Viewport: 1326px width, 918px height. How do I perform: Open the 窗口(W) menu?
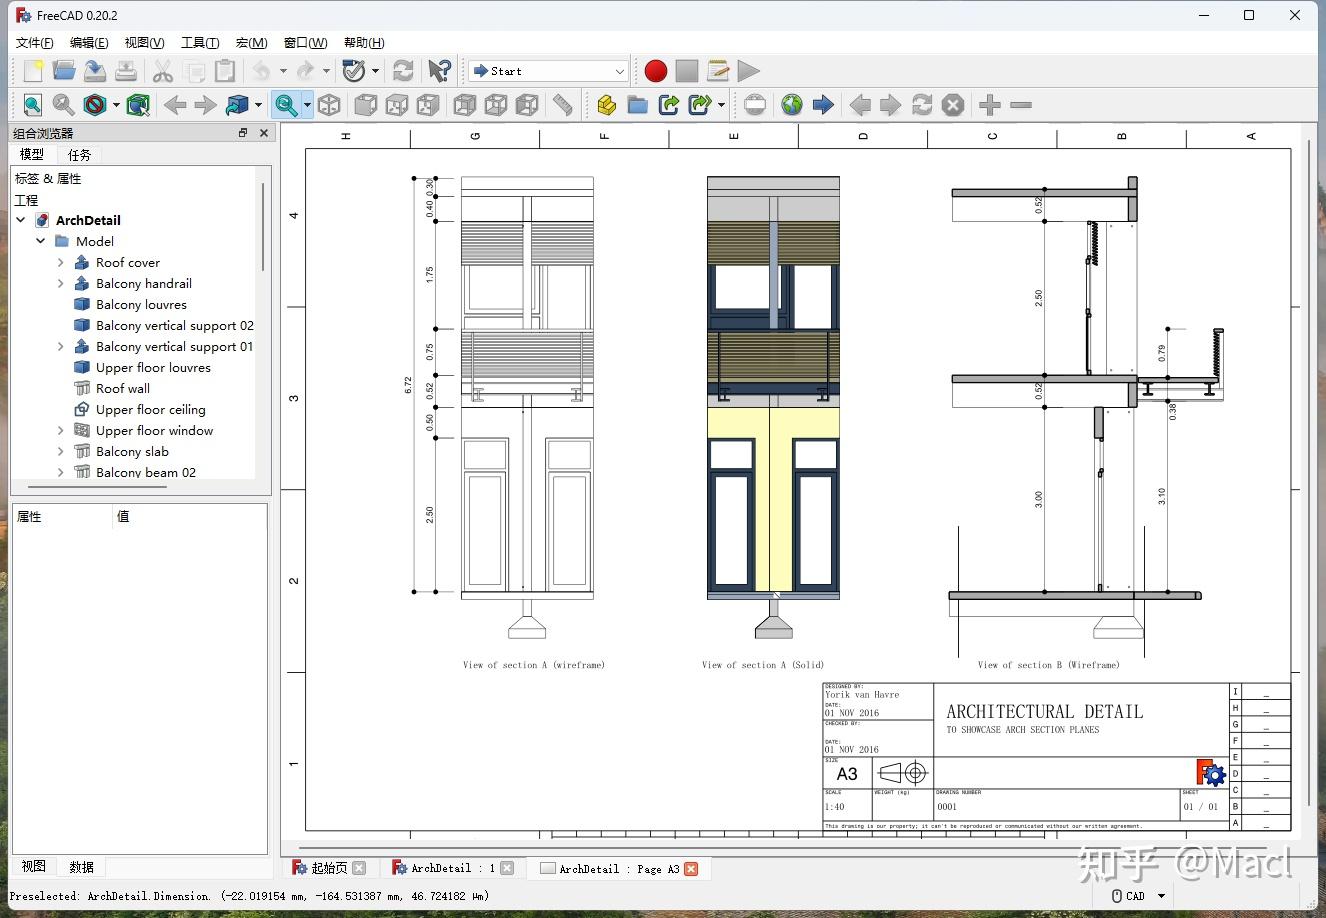tap(305, 42)
